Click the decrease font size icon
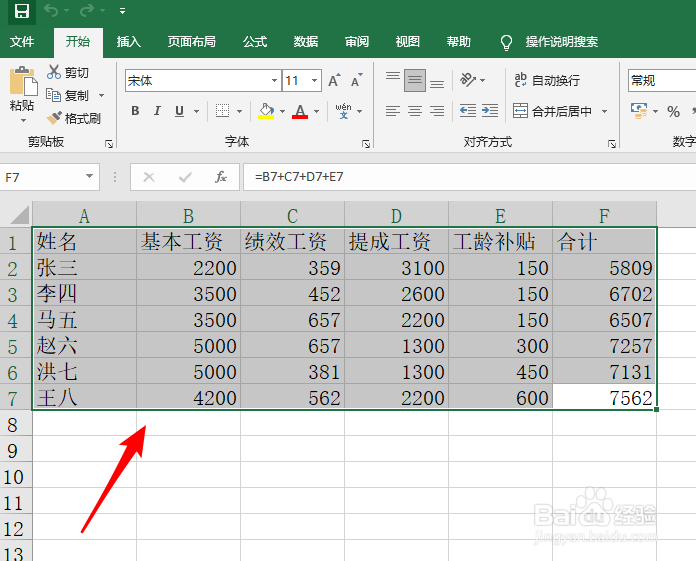 pyautogui.click(x=356, y=80)
